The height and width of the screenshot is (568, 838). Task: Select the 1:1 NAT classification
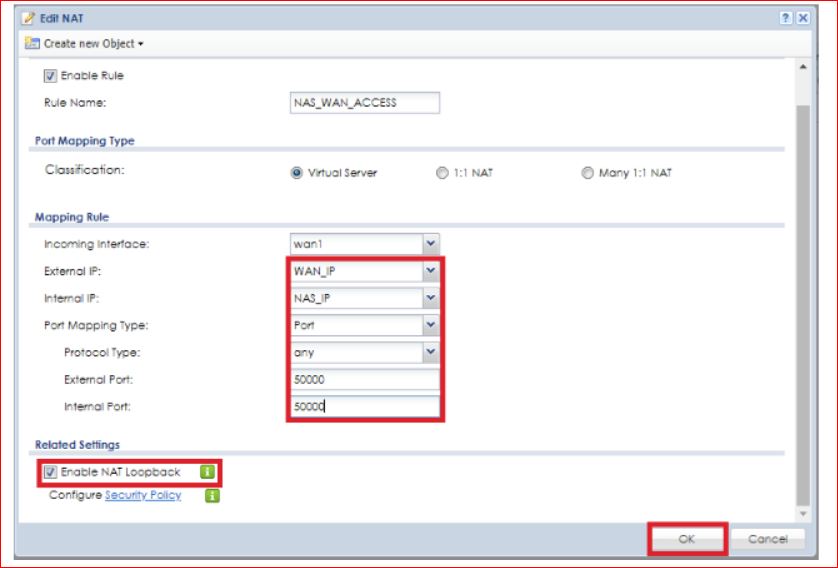click(442, 173)
